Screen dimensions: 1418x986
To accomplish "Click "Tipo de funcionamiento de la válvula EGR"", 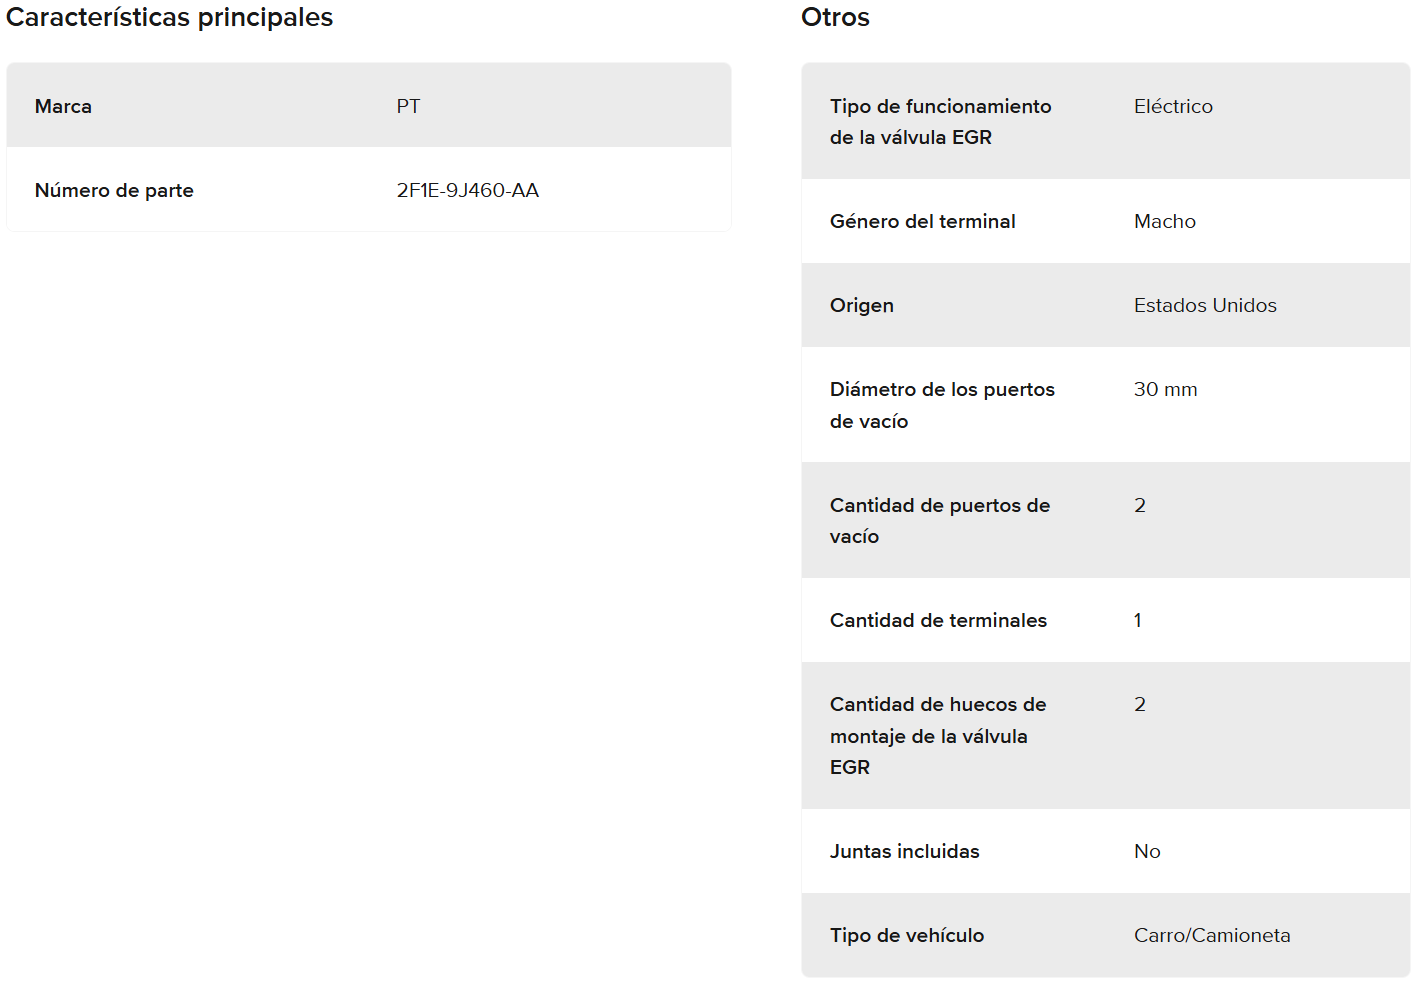I will click(940, 122).
